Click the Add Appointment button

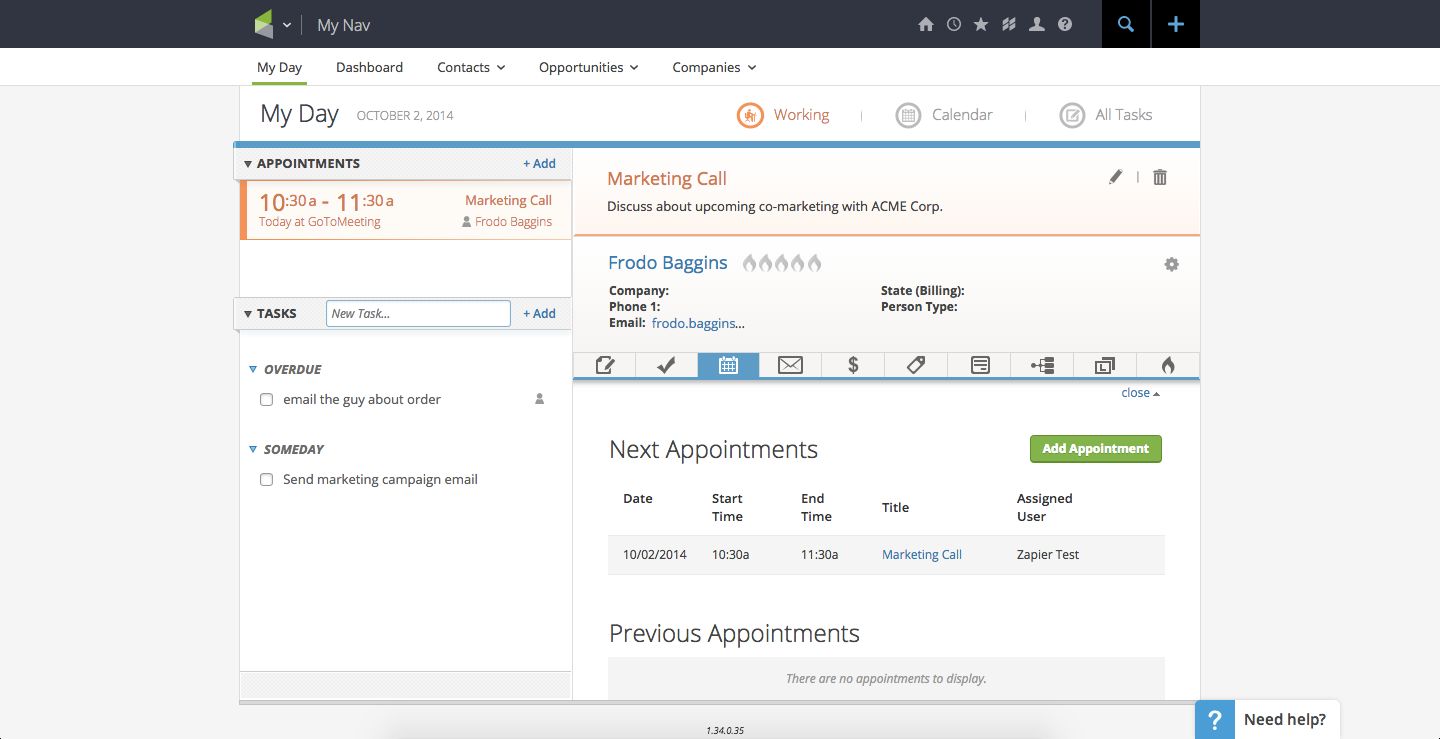[x=1095, y=449]
